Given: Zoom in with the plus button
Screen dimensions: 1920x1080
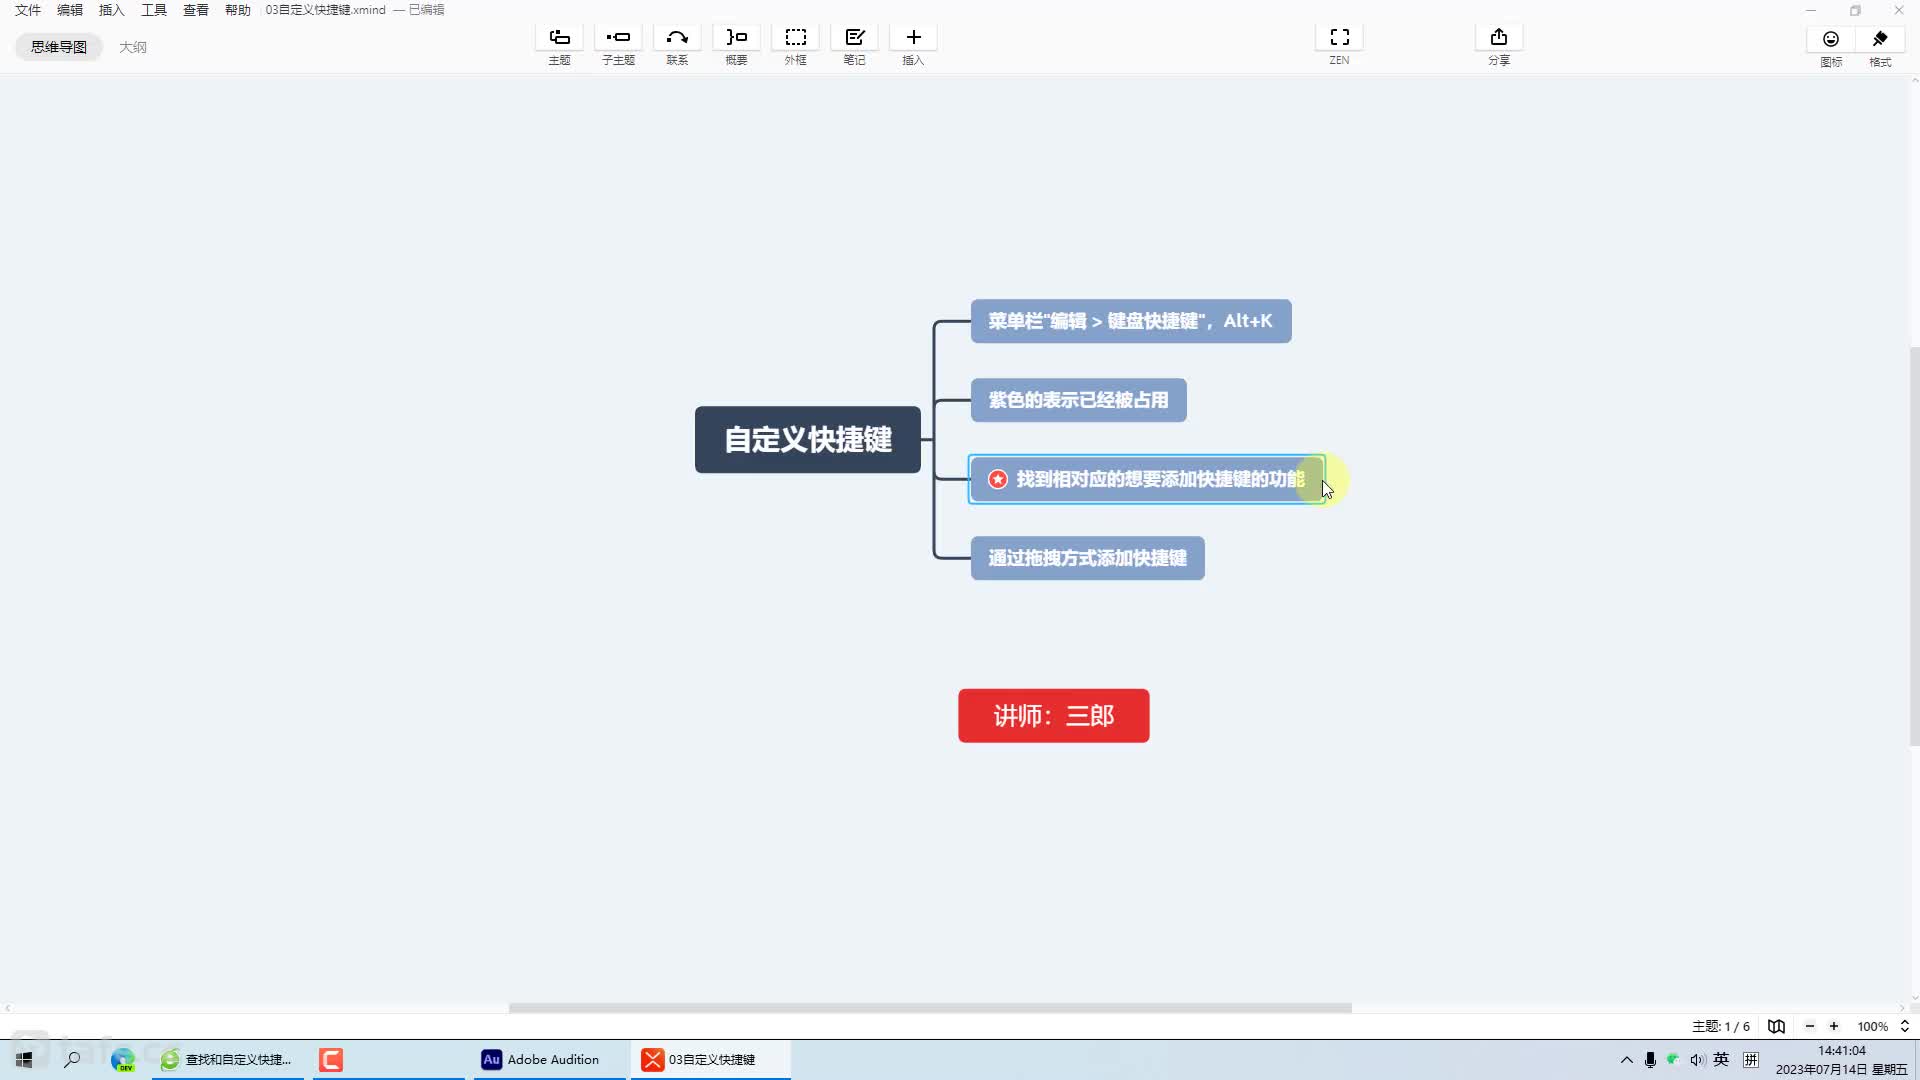Looking at the screenshot, I should (1834, 1026).
